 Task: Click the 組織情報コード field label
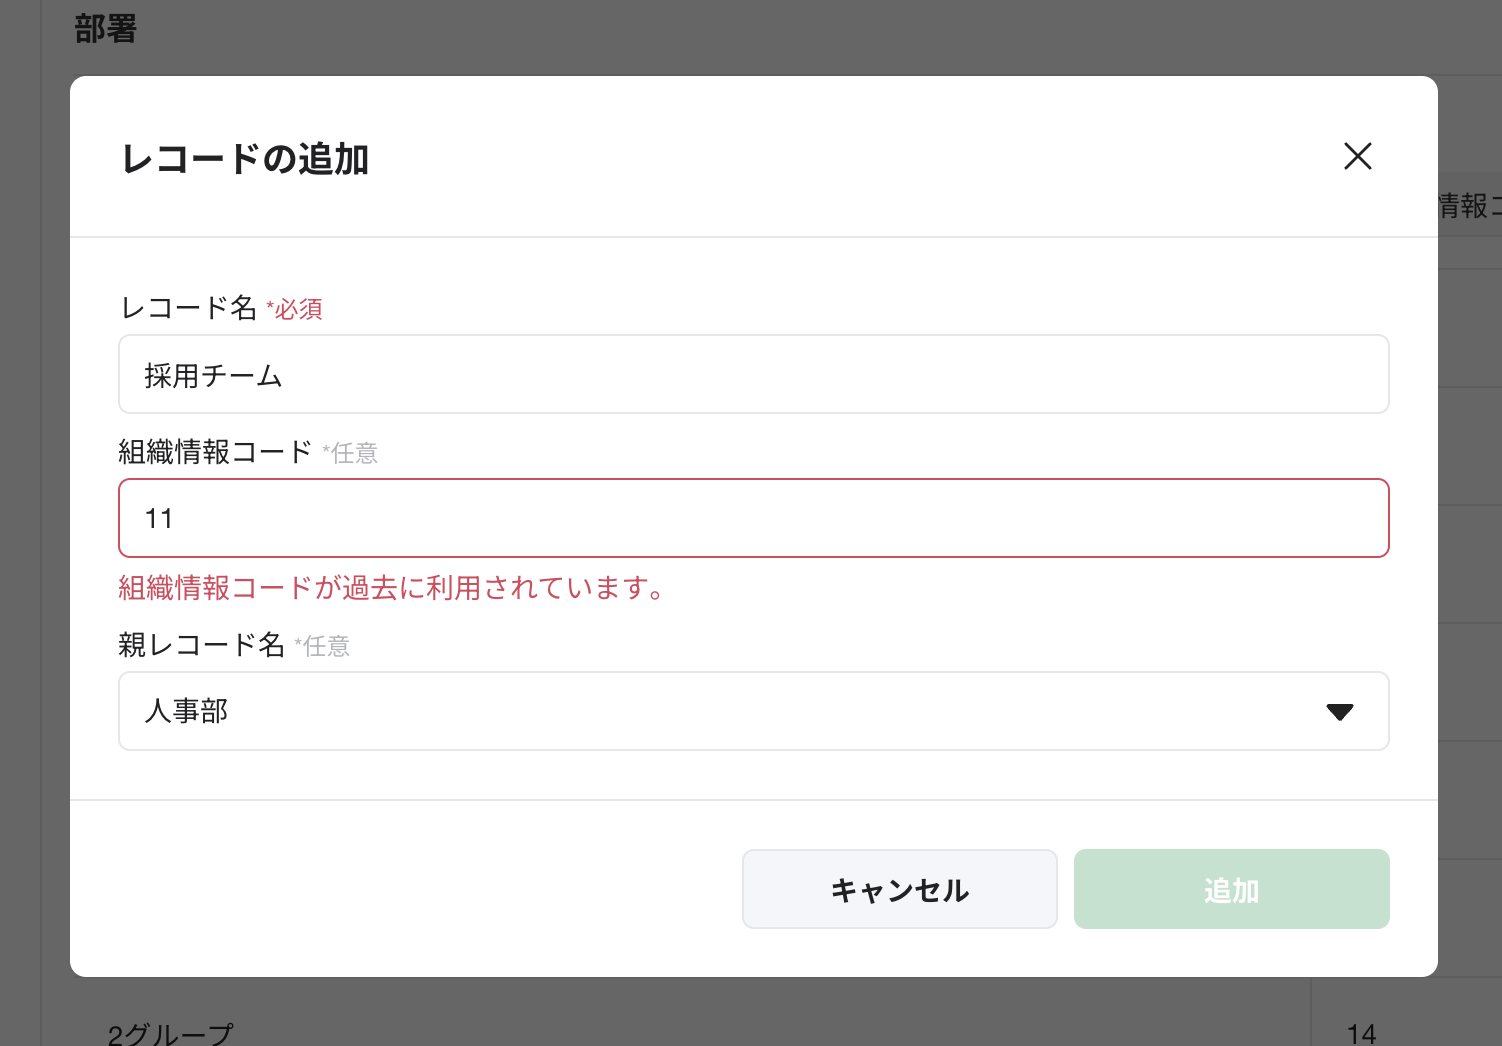click(x=216, y=452)
